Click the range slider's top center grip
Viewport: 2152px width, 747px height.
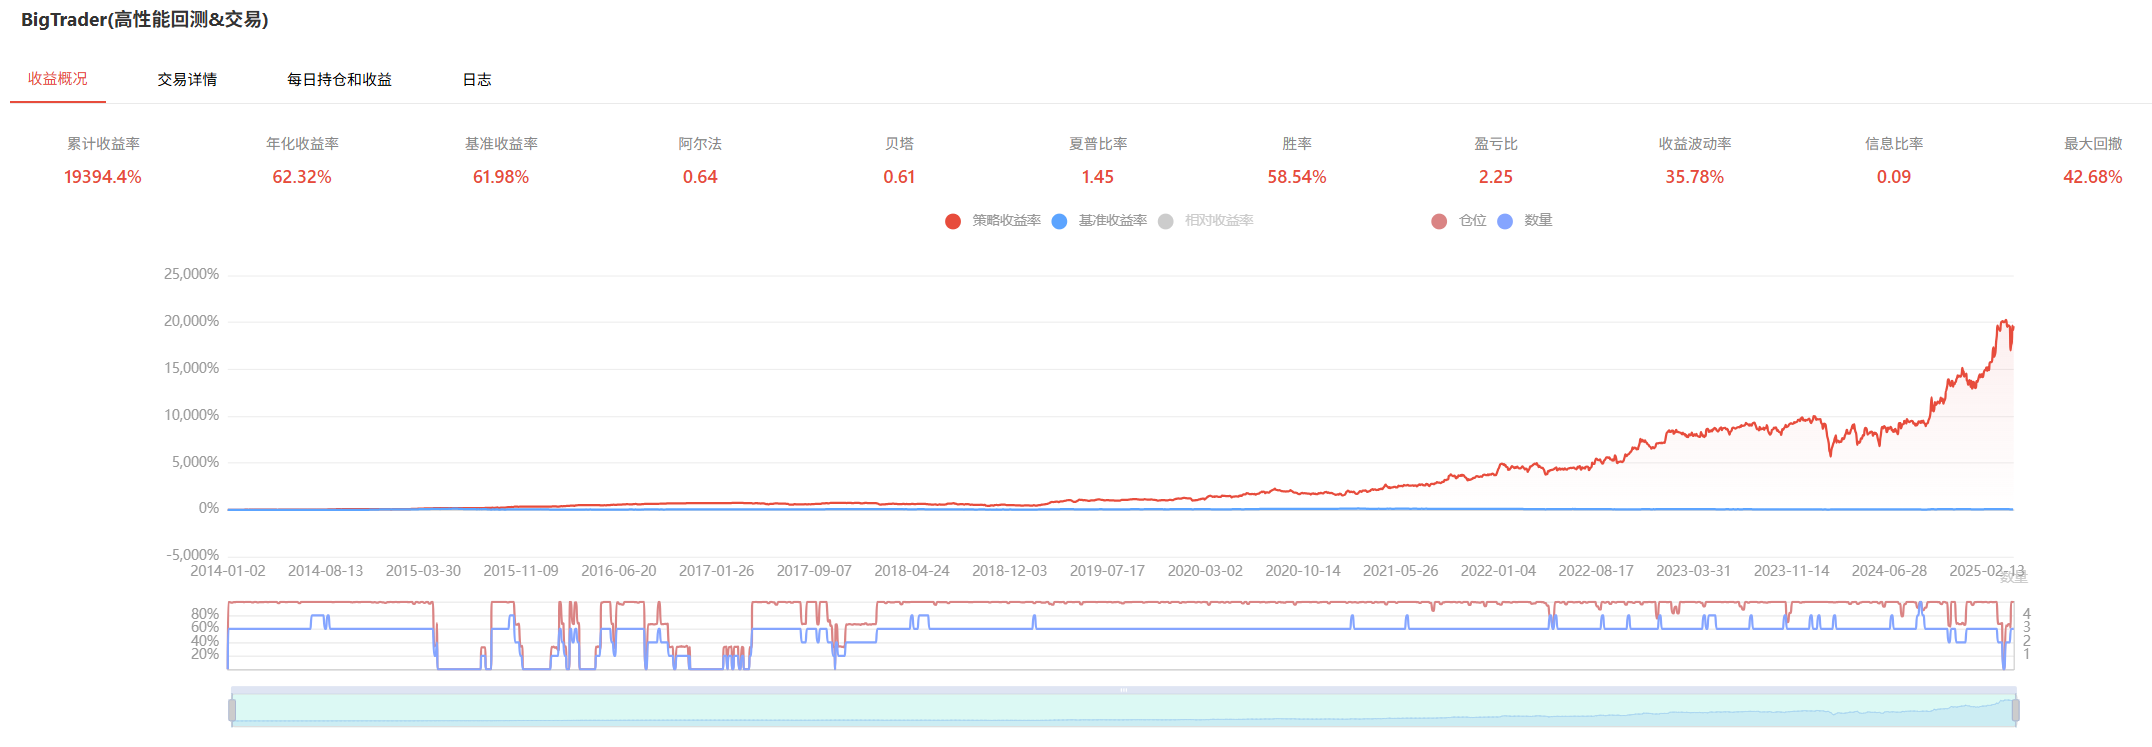pos(1123,690)
